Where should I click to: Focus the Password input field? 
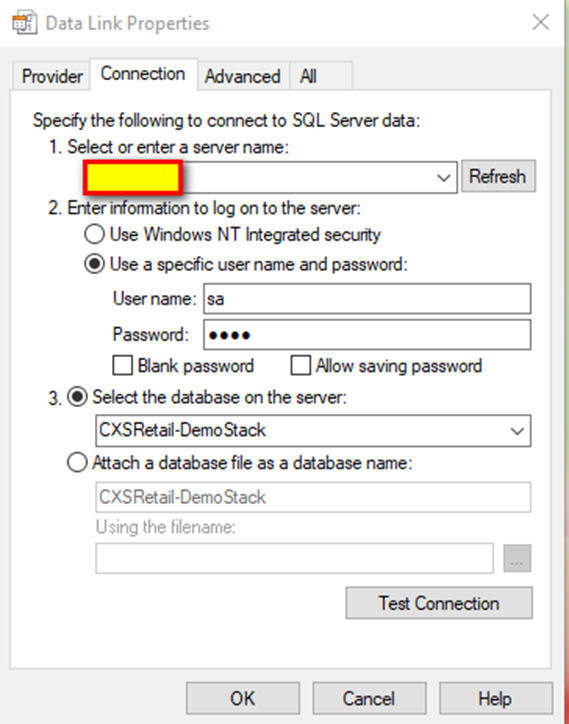(x=367, y=335)
